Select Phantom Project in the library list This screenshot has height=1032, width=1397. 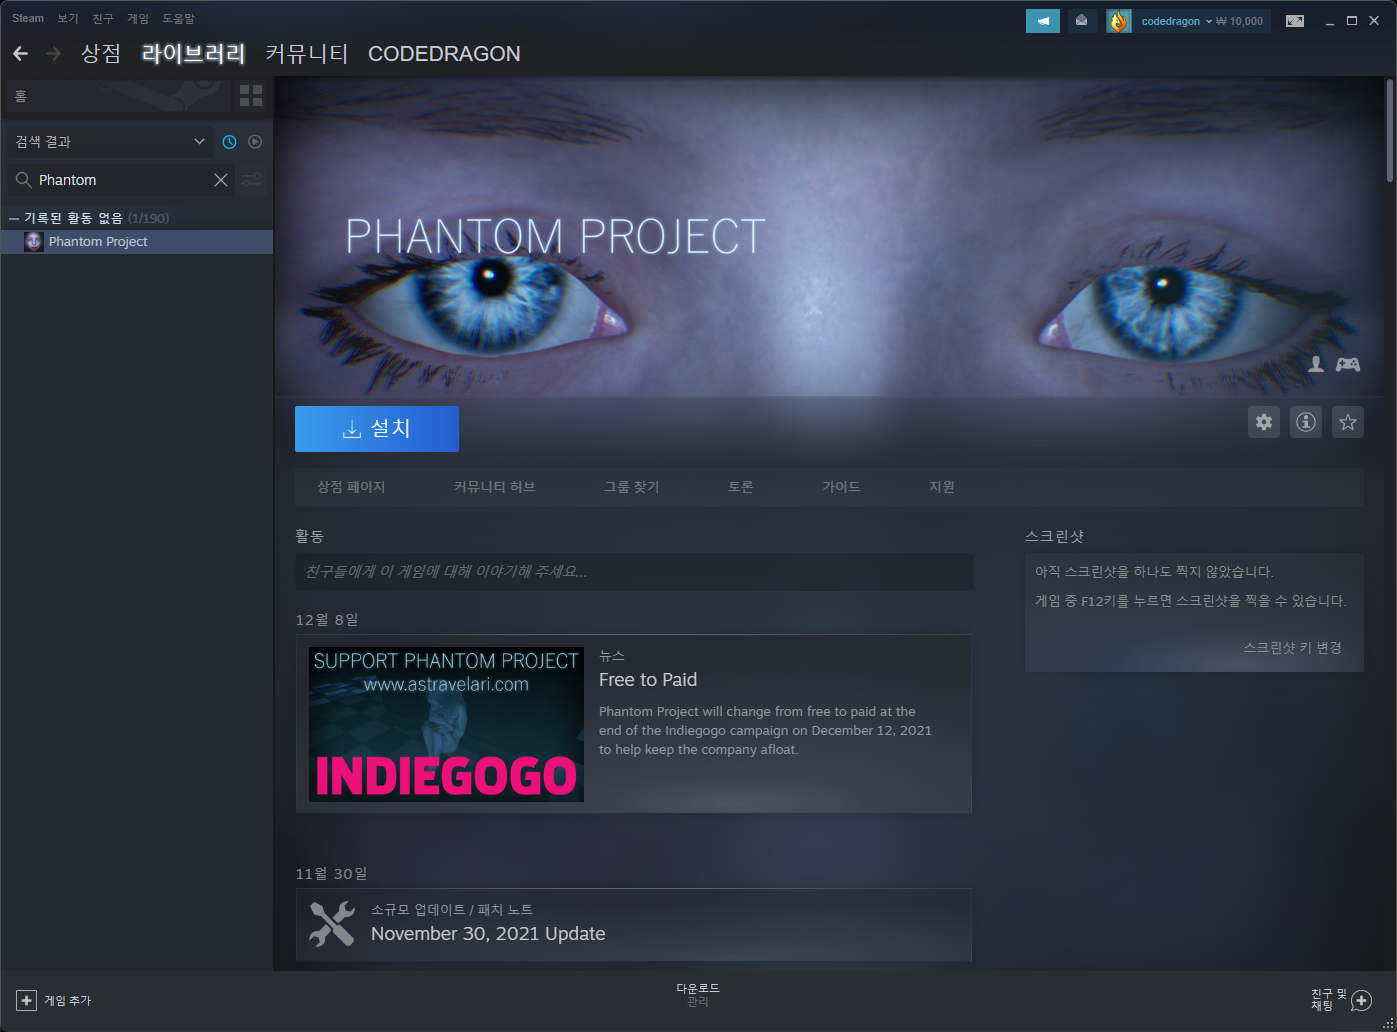click(x=137, y=242)
